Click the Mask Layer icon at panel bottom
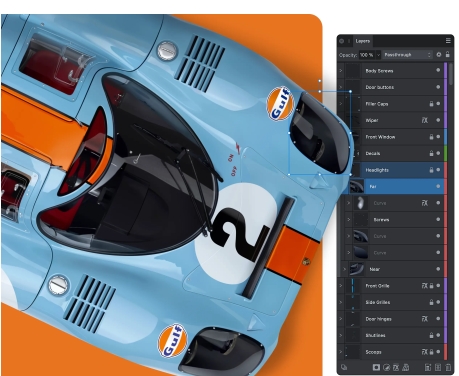Screen dimensions: 459x376 (376, 367)
